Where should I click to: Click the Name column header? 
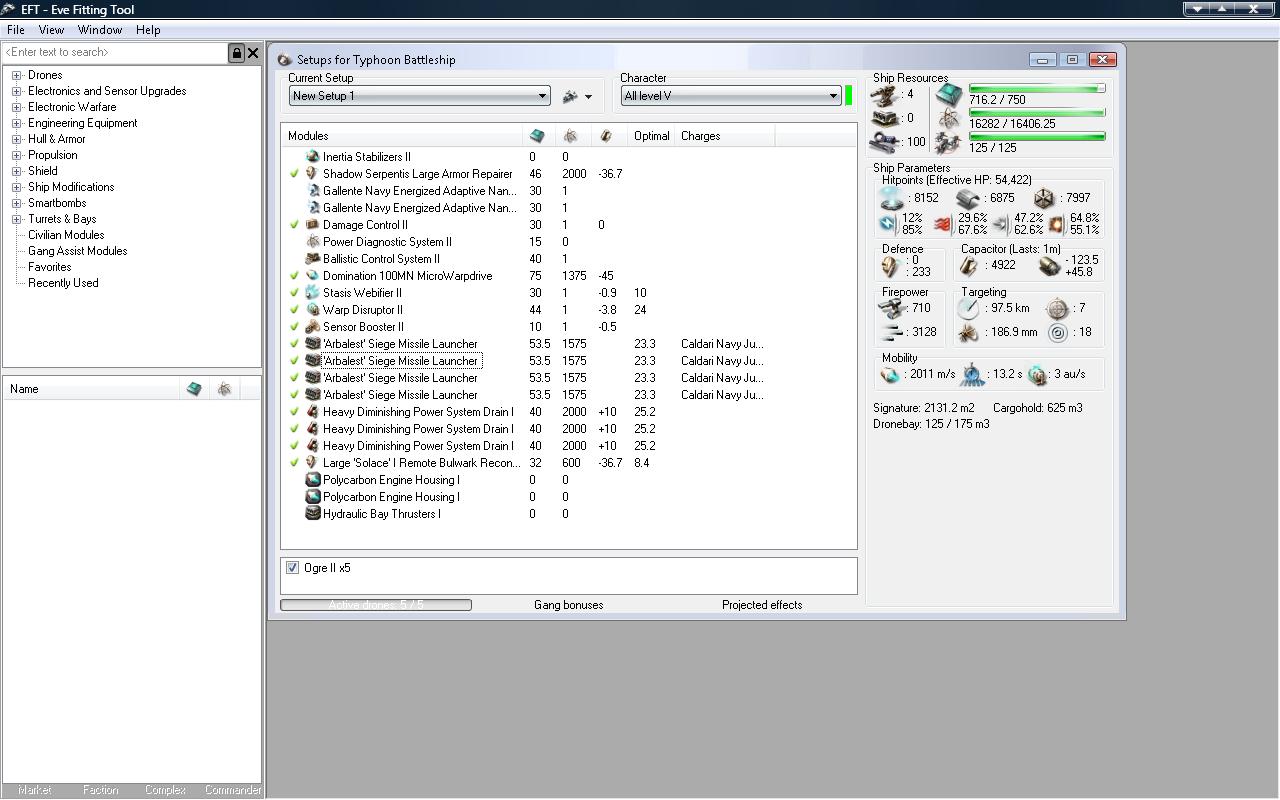pos(92,389)
